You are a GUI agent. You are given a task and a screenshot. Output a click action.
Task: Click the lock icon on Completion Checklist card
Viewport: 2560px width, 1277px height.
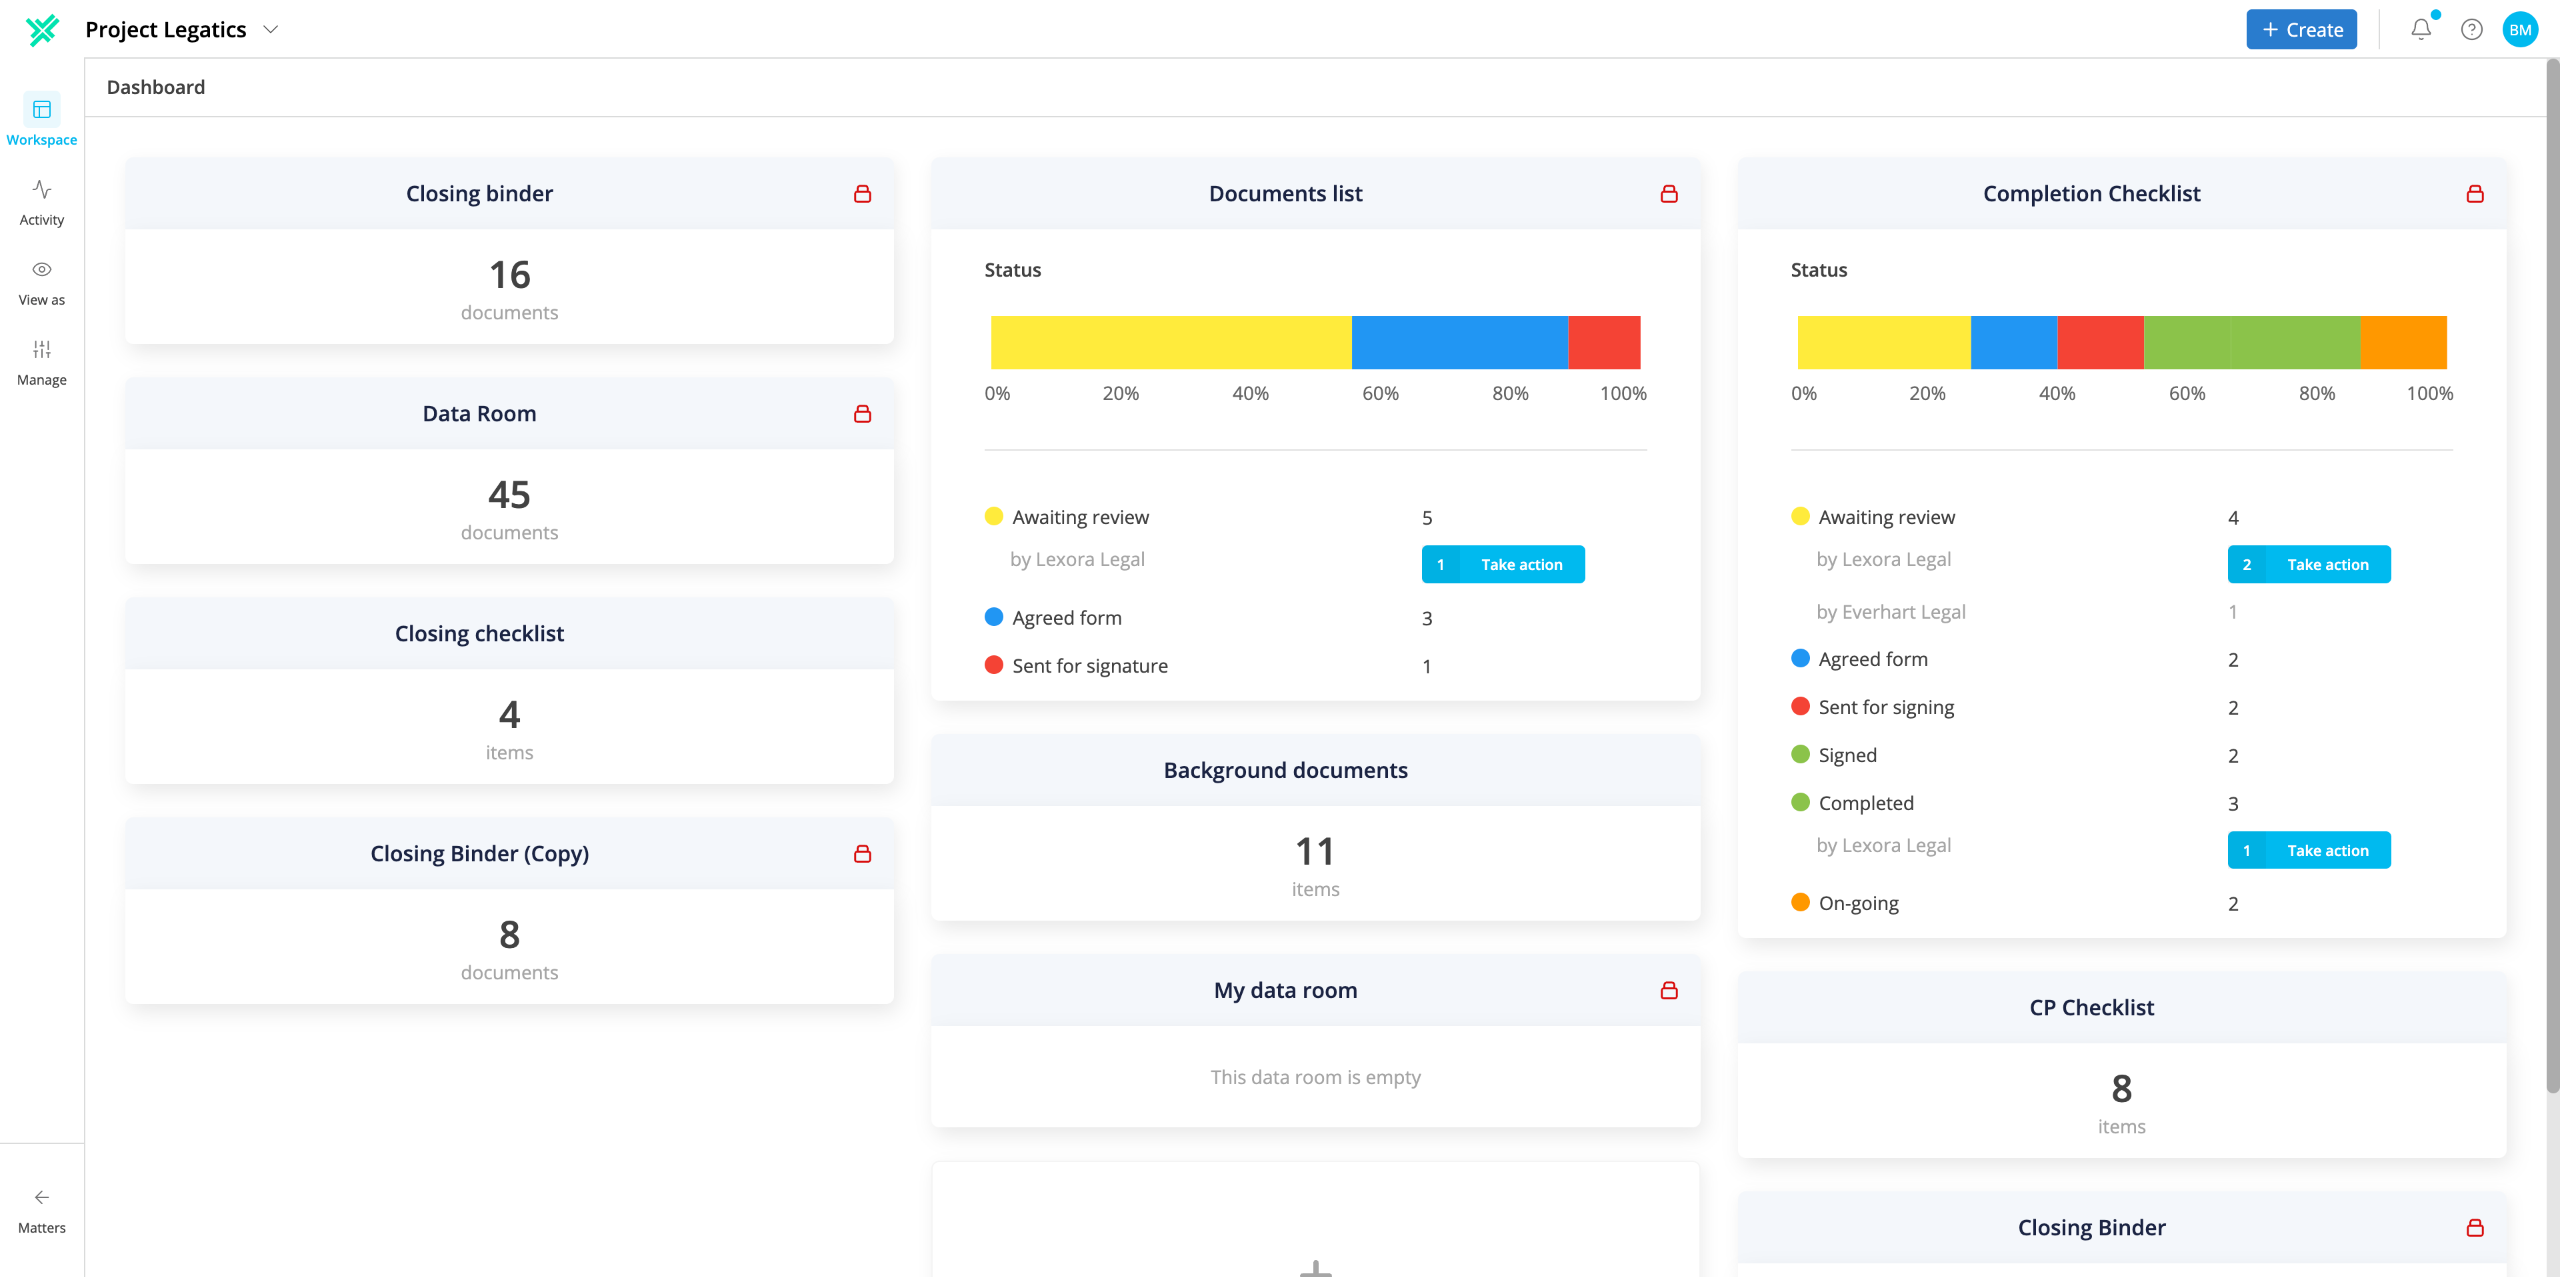point(2475,194)
